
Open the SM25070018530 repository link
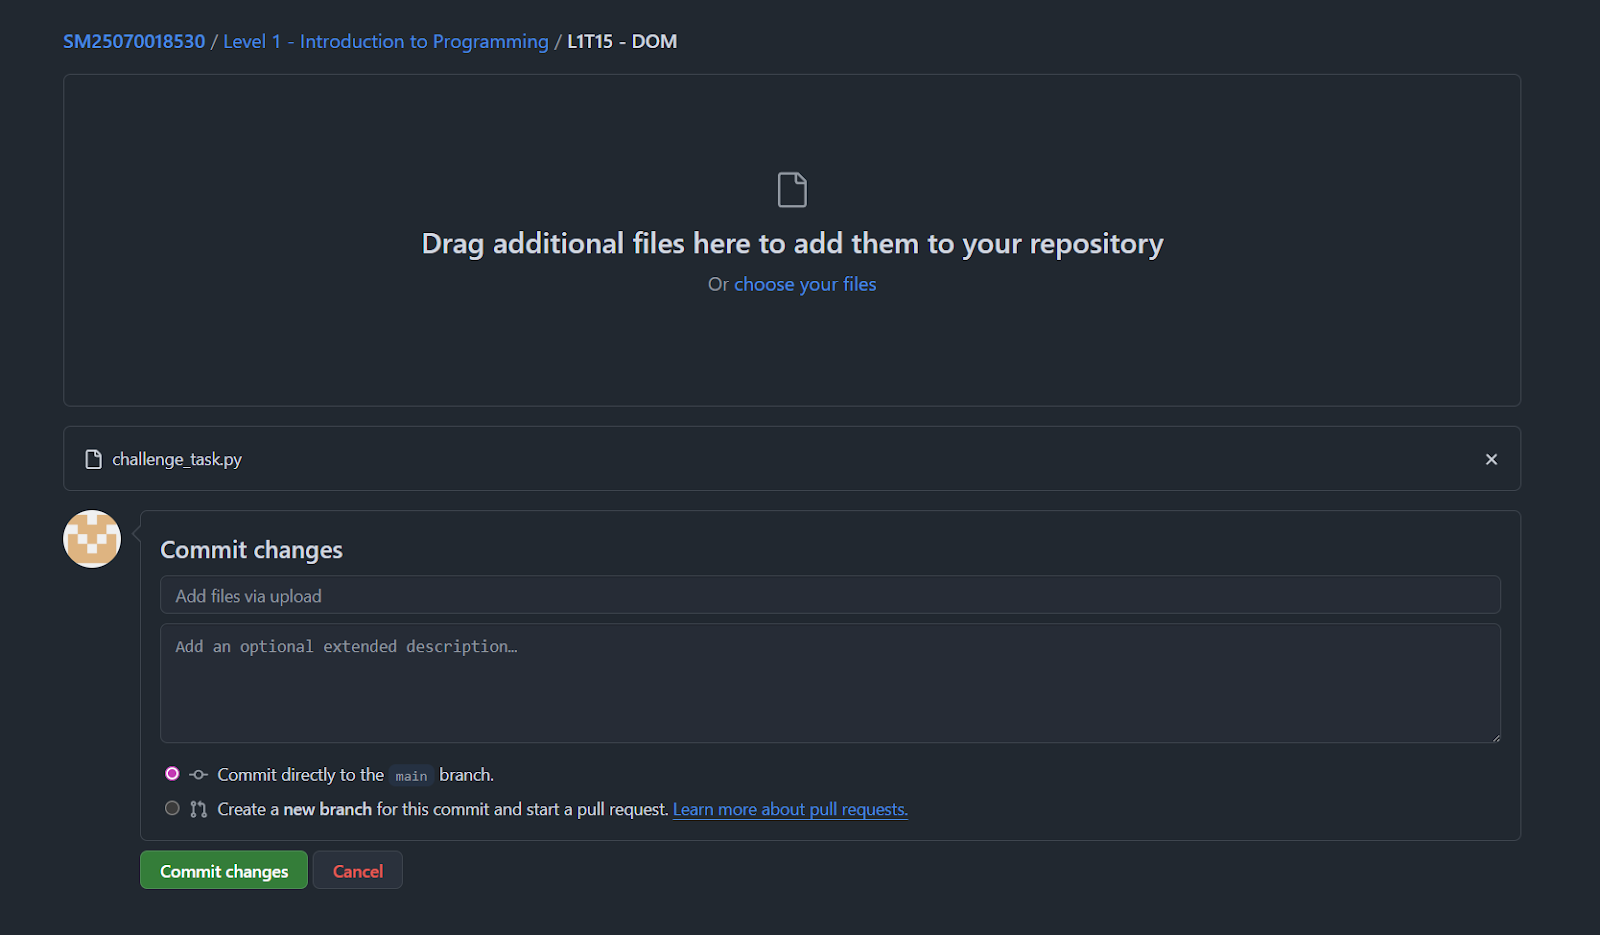point(133,41)
